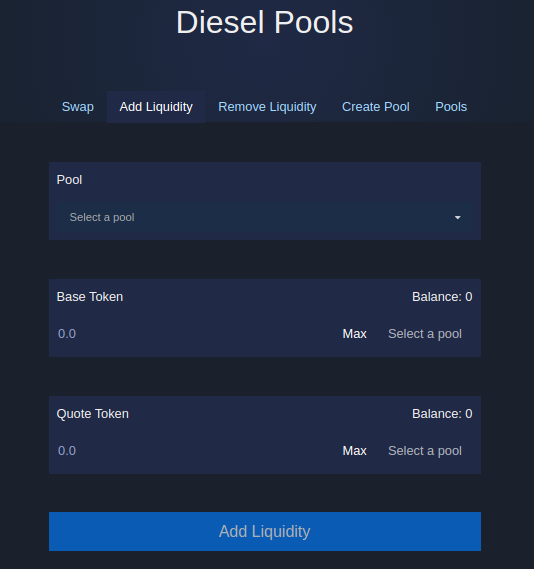534x569 pixels.
Task: Click the Pool dropdown caret arrow
Action: pyautogui.click(x=457, y=217)
